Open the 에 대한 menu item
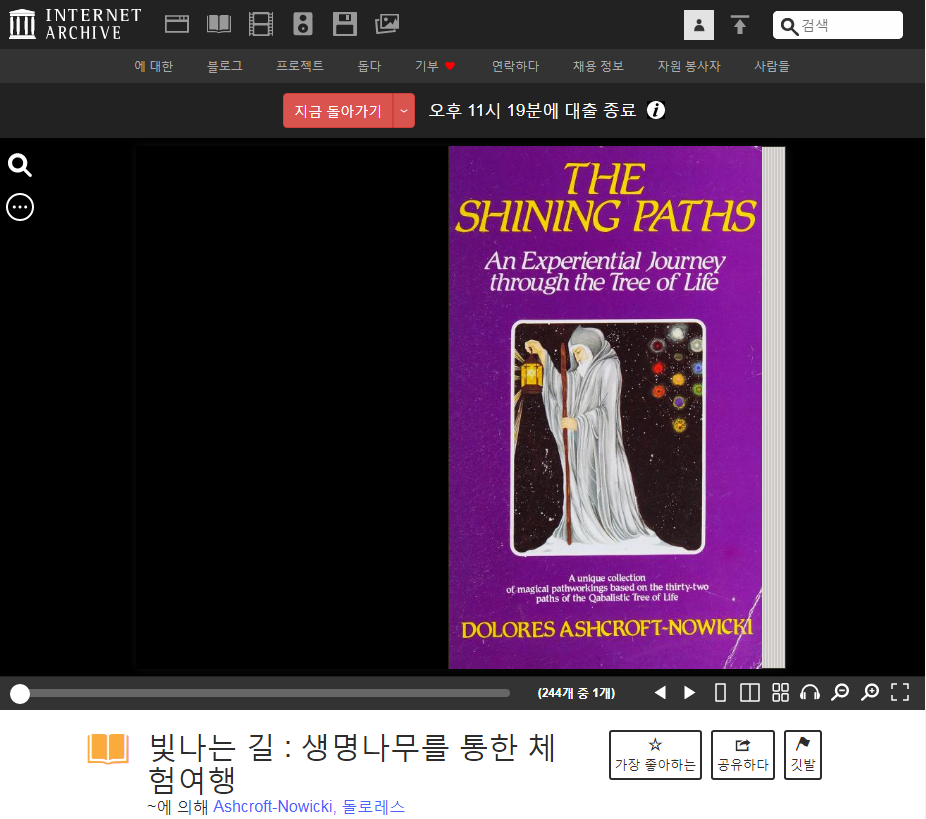The height and width of the screenshot is (819, 926). 154,66
